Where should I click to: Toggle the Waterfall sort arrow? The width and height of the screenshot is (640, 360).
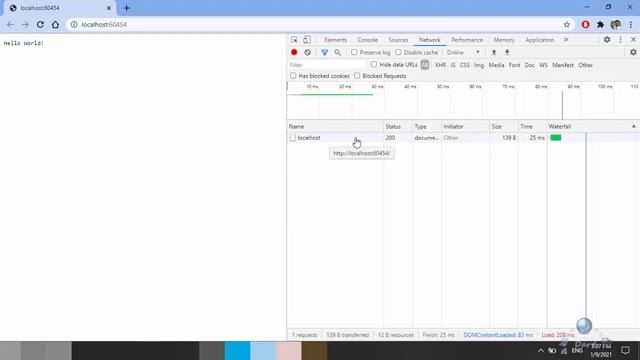point(633,127)
